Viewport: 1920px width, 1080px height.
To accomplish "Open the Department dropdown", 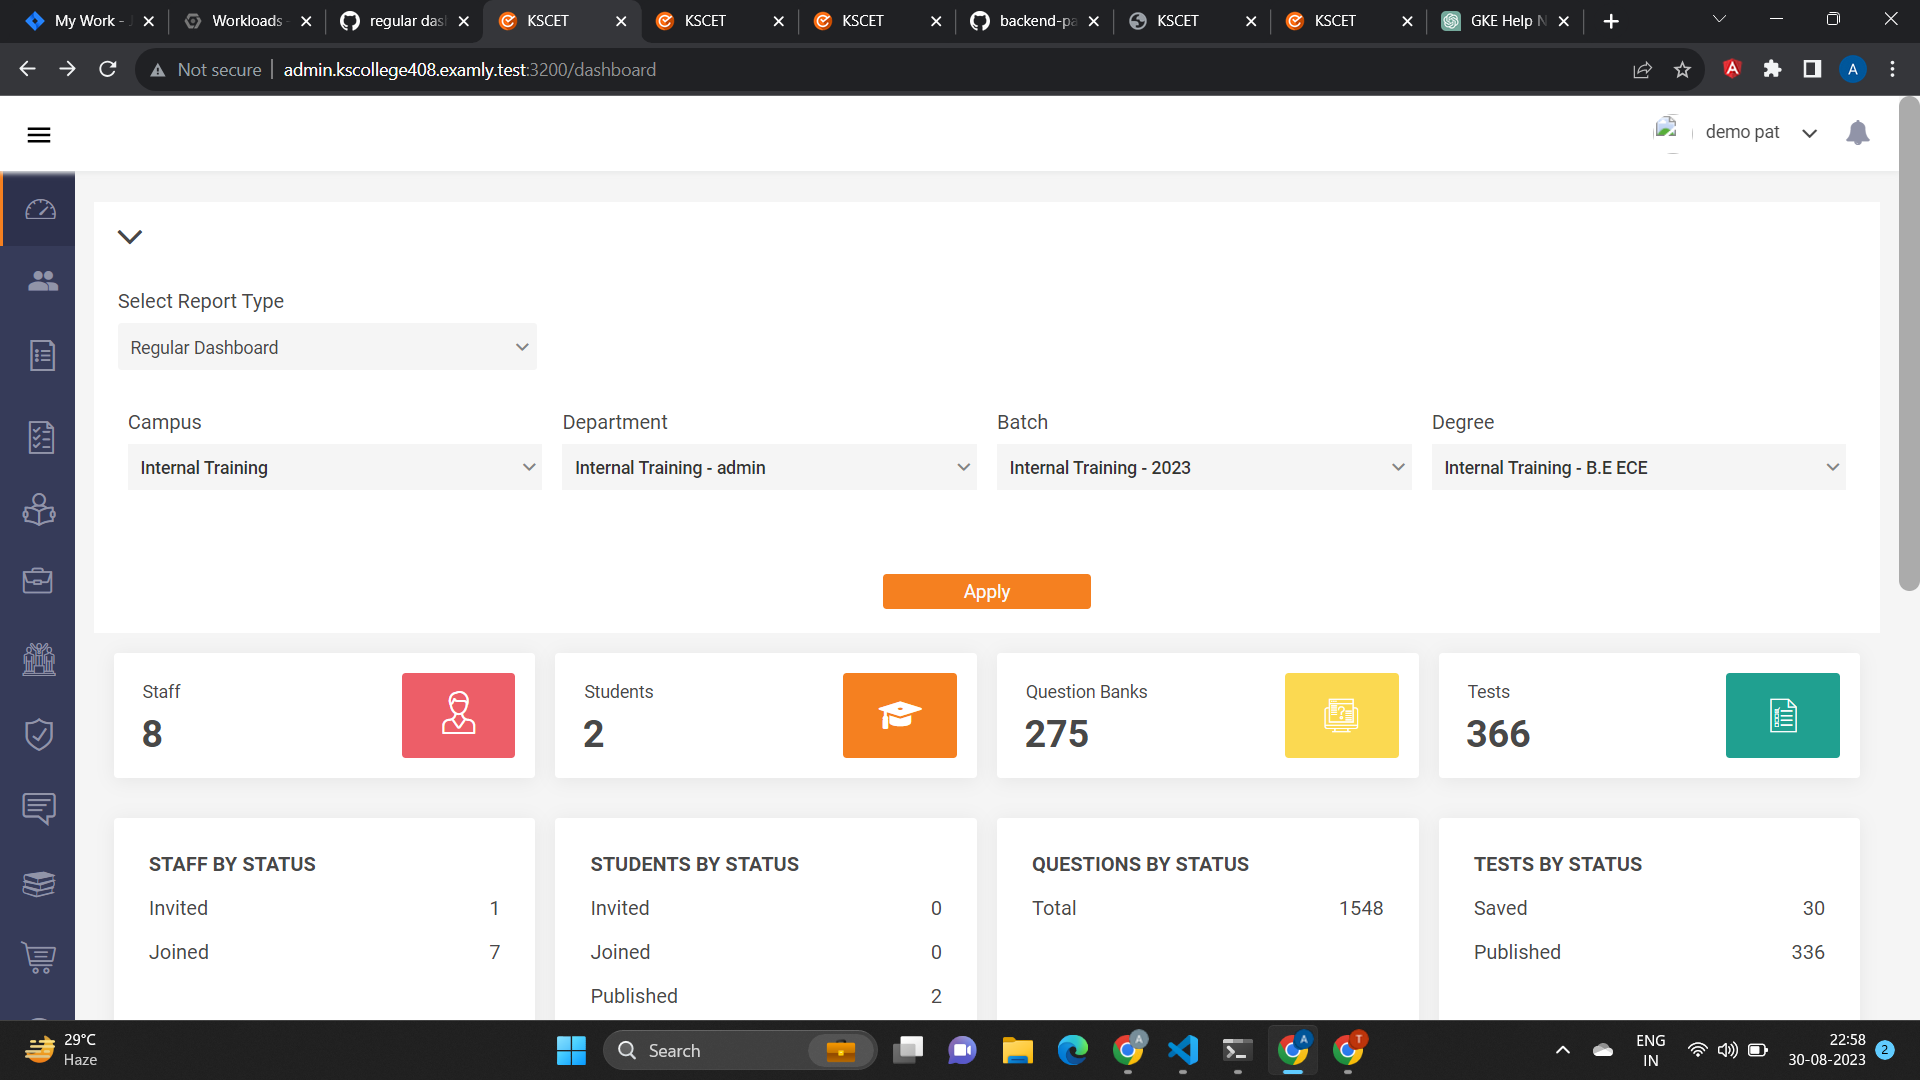I will click(x=769, y=467).
